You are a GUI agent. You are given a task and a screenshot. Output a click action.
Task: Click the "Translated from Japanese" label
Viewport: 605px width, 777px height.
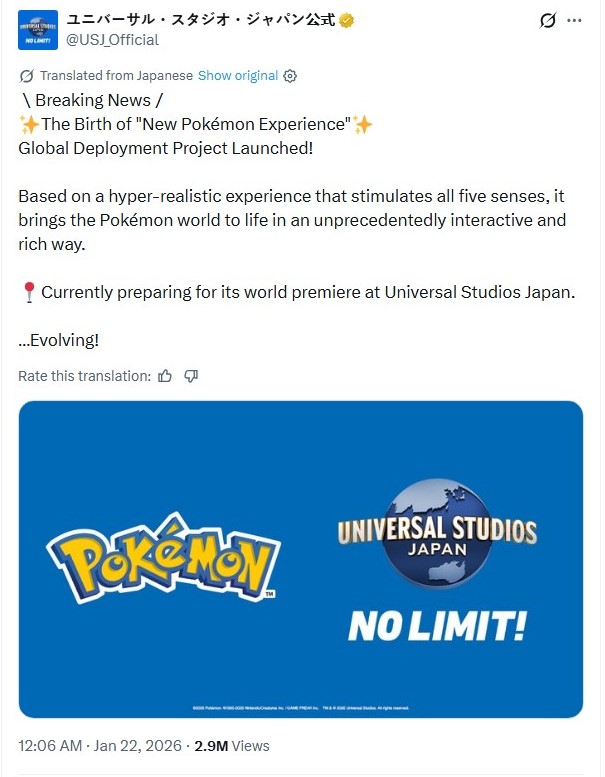pos(116,76)
